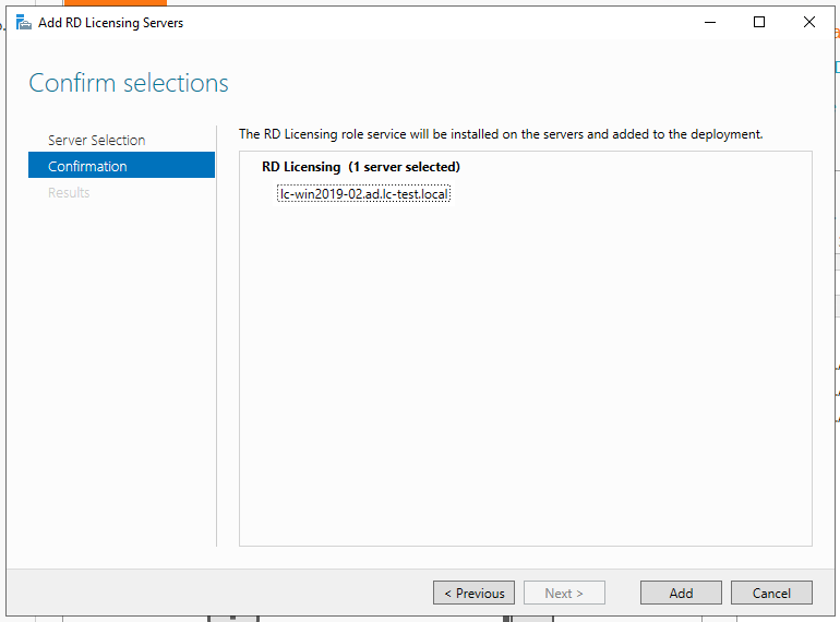
Task: Close the Add RD Licensing Servers wizard
Action: (809, 22)
